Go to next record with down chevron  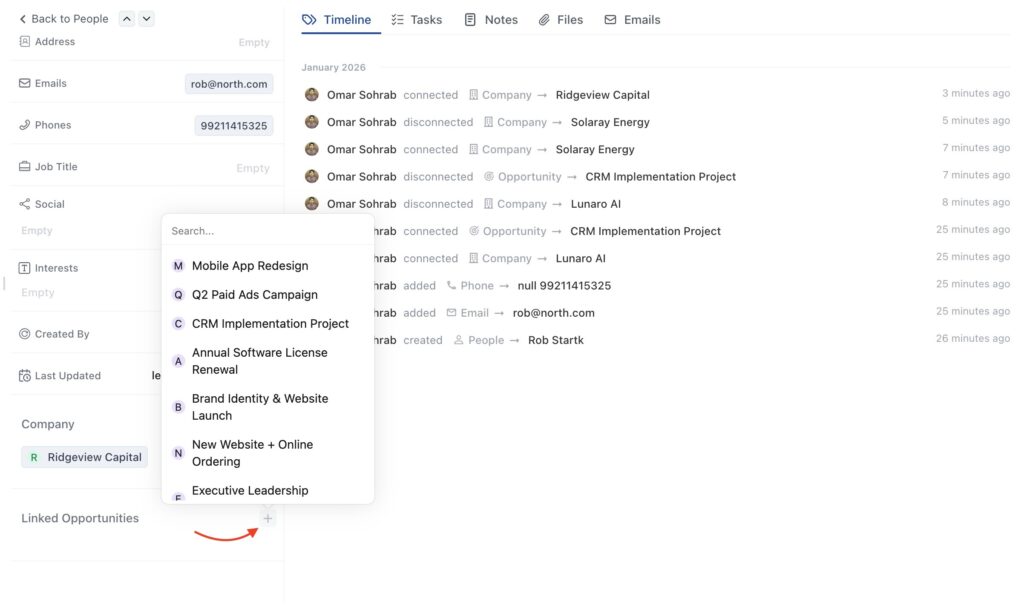click(146, 19)
